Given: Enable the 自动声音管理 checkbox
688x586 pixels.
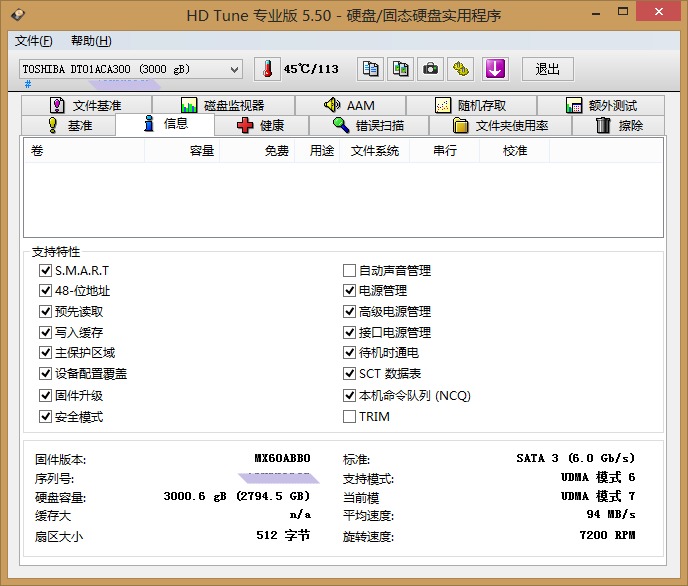Looking at the screenshot, I should 349,270.
